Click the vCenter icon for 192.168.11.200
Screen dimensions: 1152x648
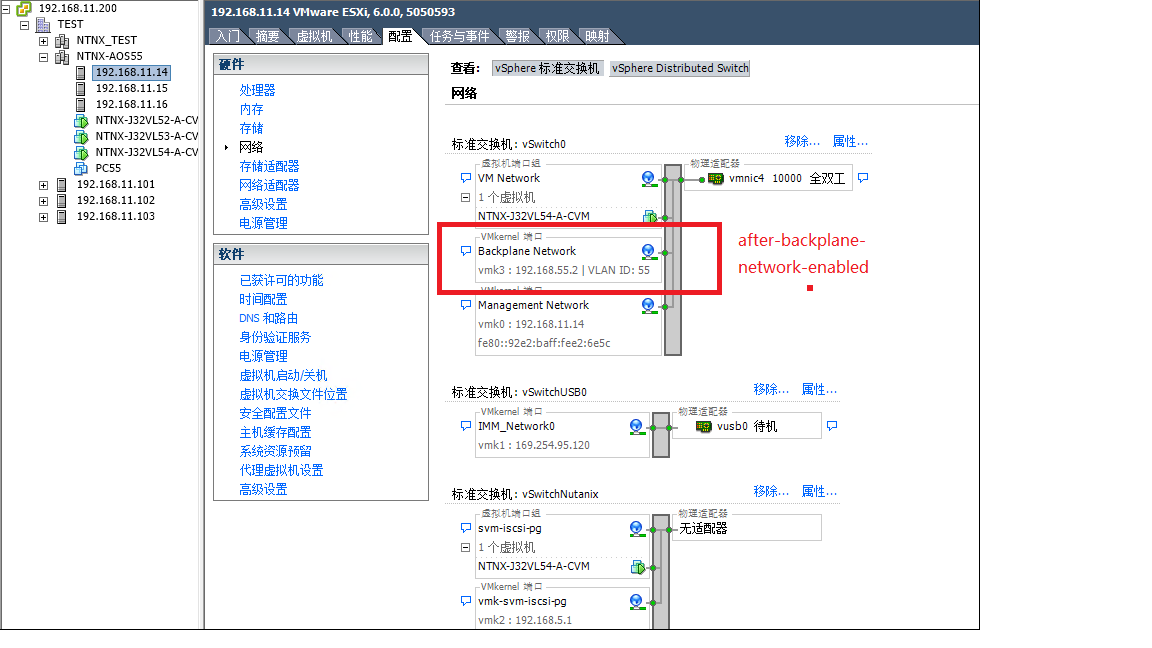coord(24,9)
